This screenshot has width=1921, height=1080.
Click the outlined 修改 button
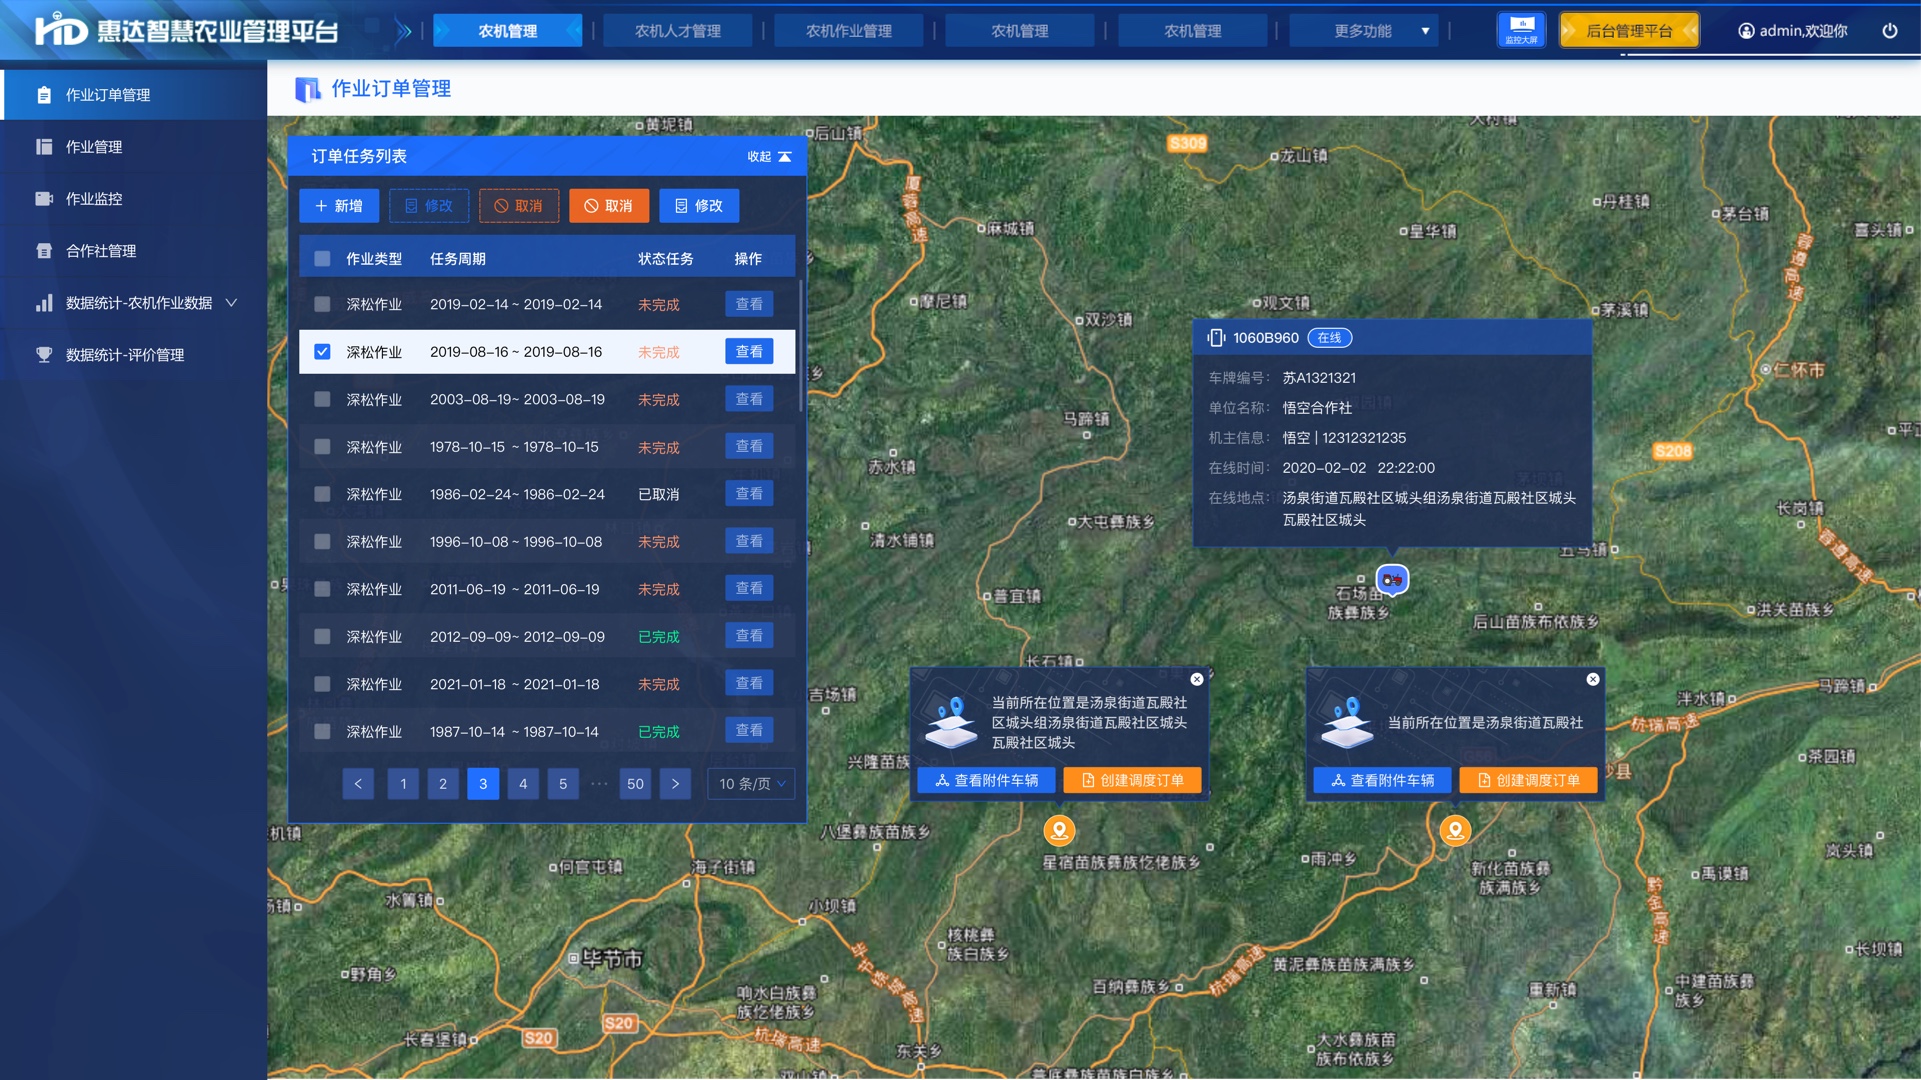(429, 206)
